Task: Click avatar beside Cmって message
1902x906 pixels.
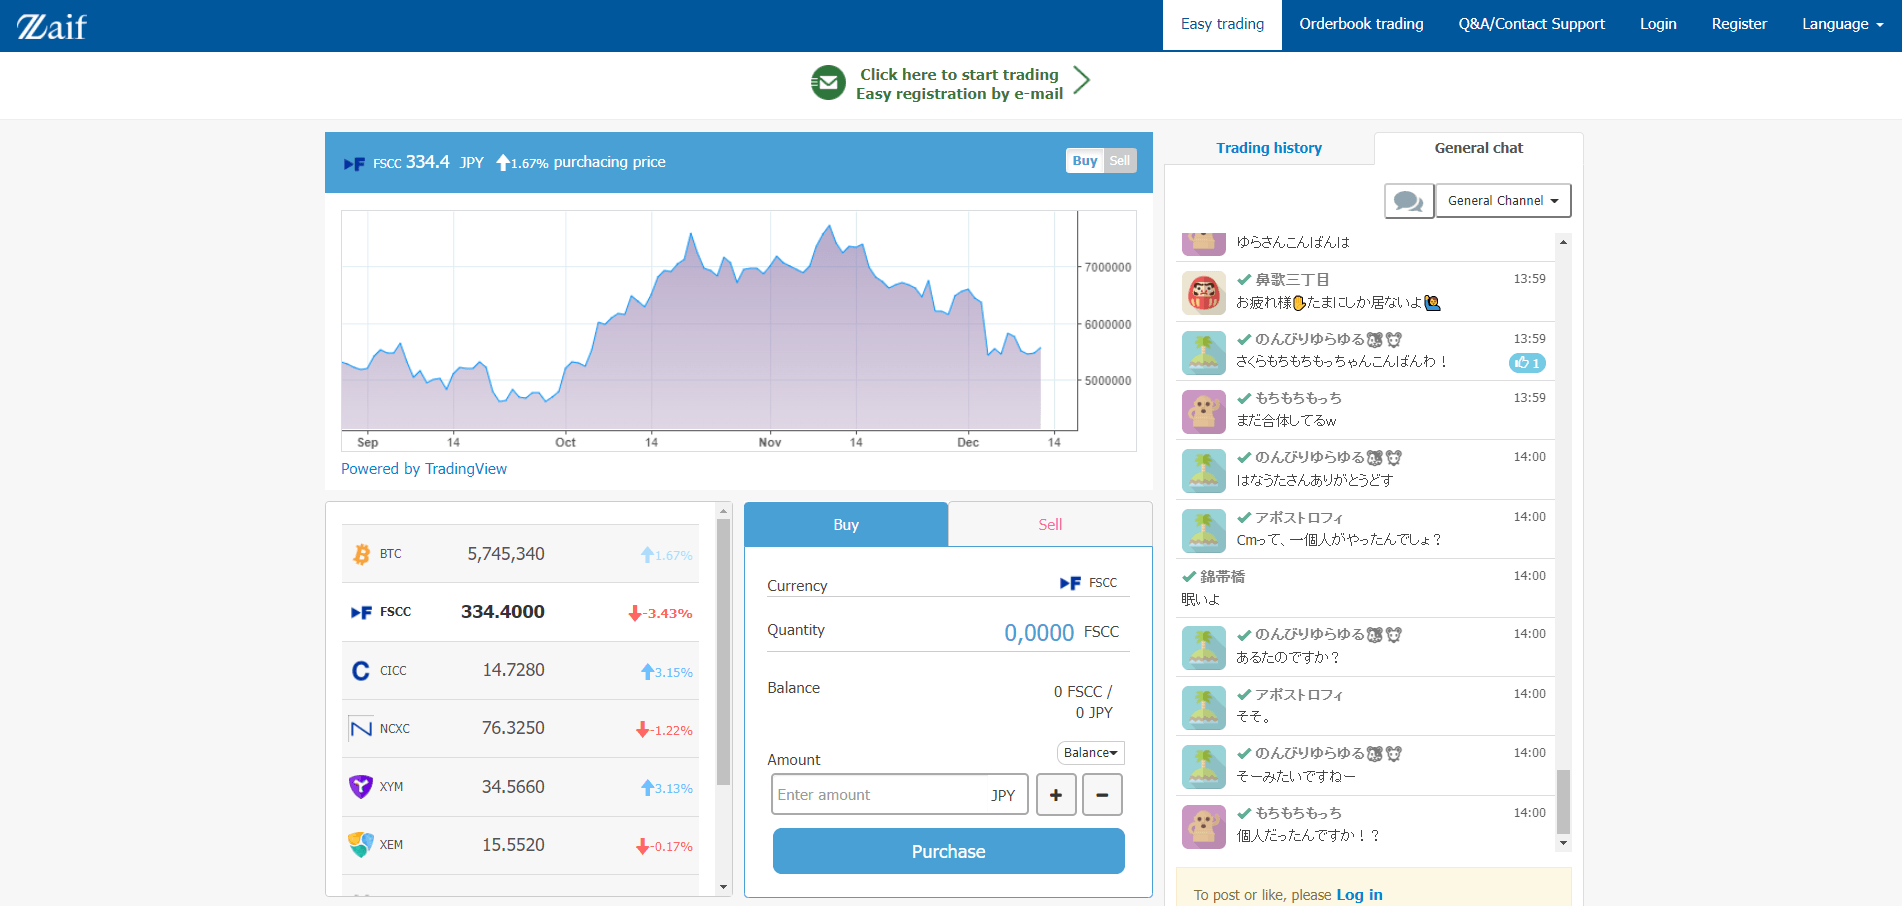Action: pos(1204,531)
